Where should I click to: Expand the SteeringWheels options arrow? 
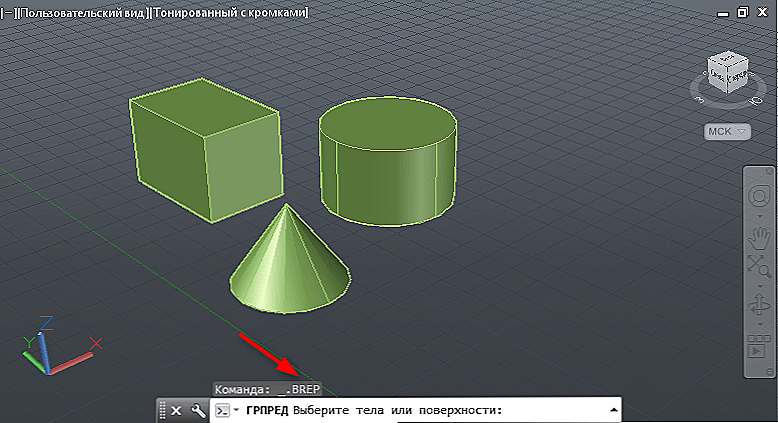(759, 216)
